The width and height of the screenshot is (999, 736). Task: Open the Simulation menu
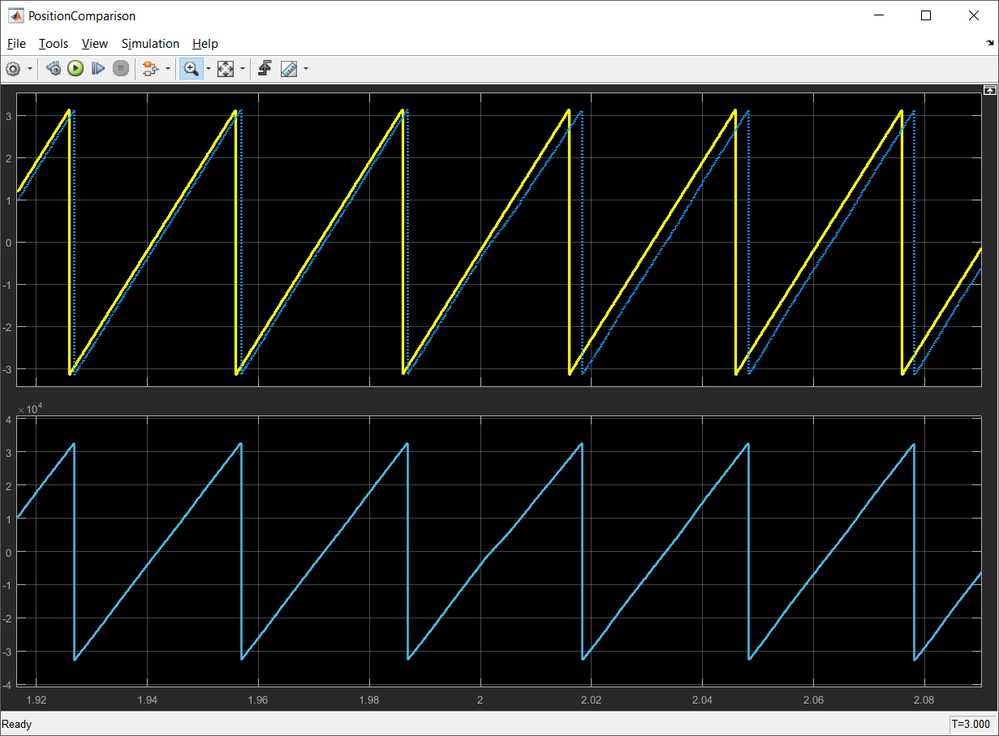(150, 43)
